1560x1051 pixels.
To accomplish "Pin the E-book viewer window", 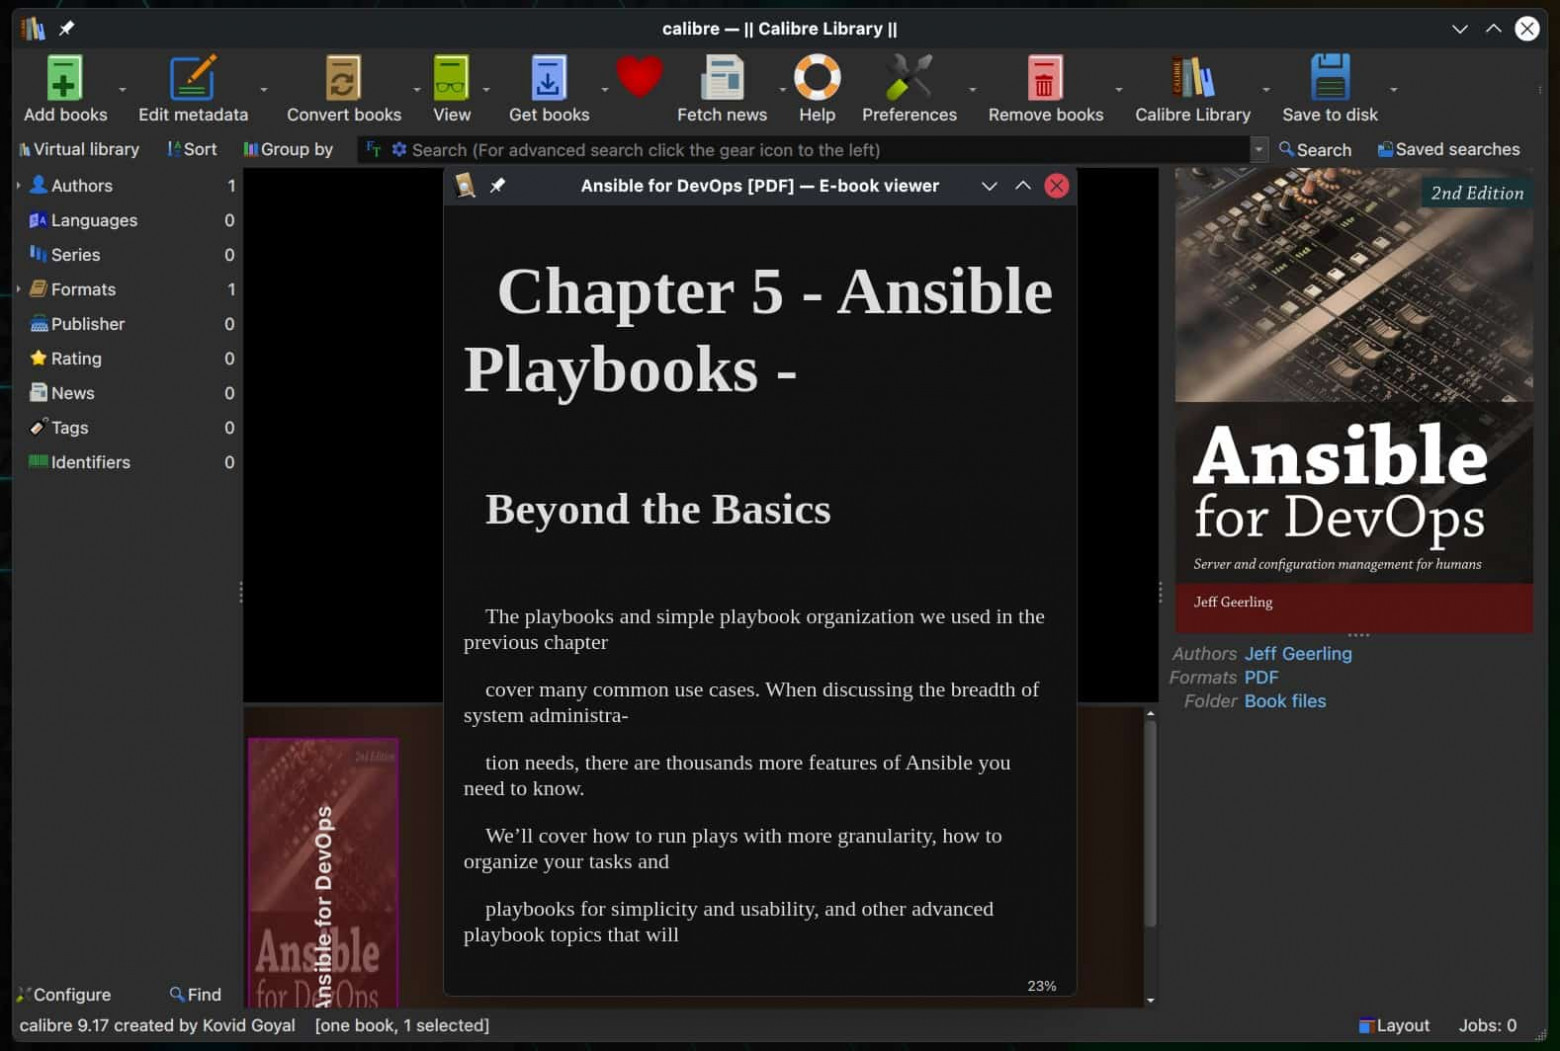I will pyautogui.click(x=497, y=186).
